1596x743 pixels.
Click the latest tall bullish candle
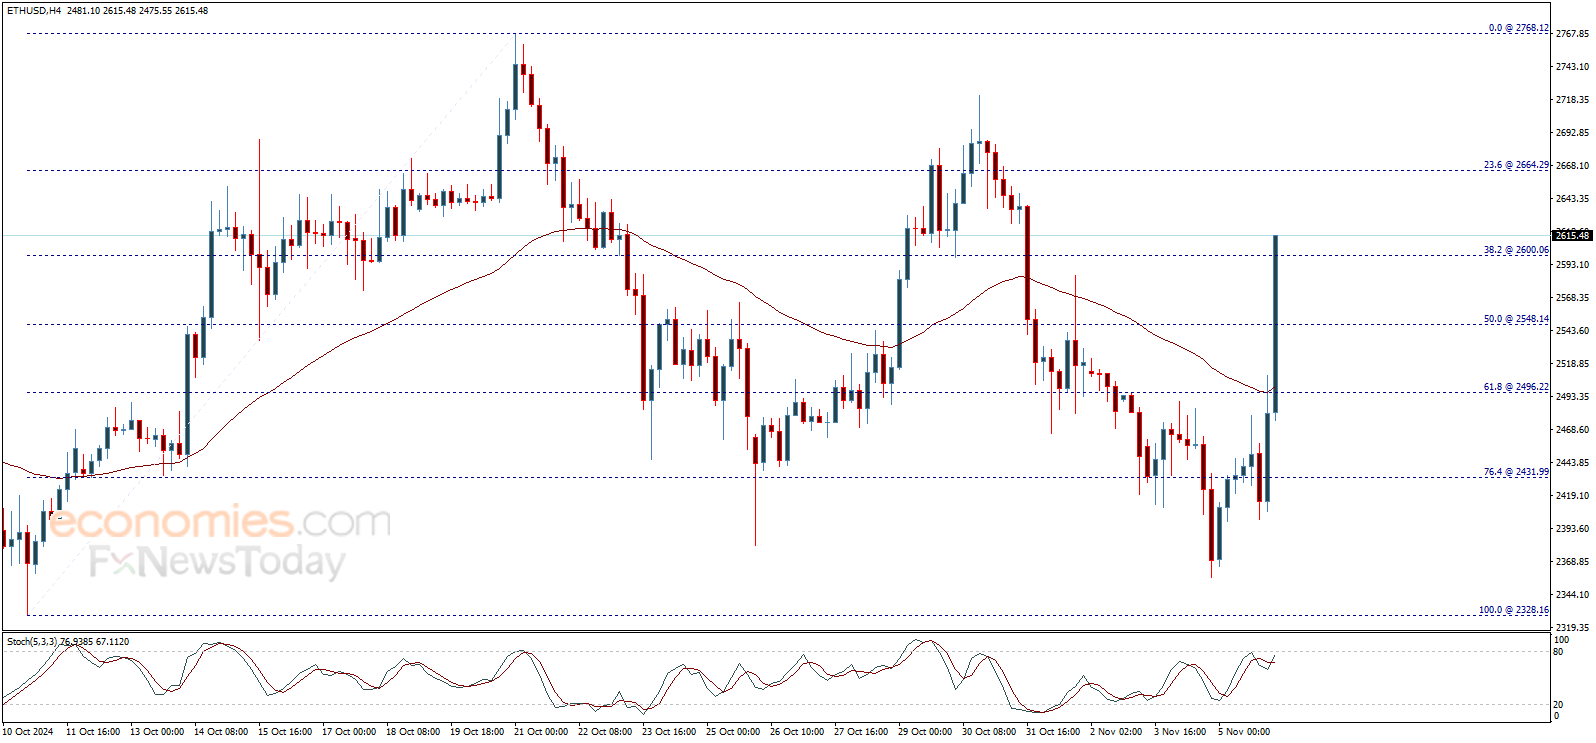(x=1275, y=324)
